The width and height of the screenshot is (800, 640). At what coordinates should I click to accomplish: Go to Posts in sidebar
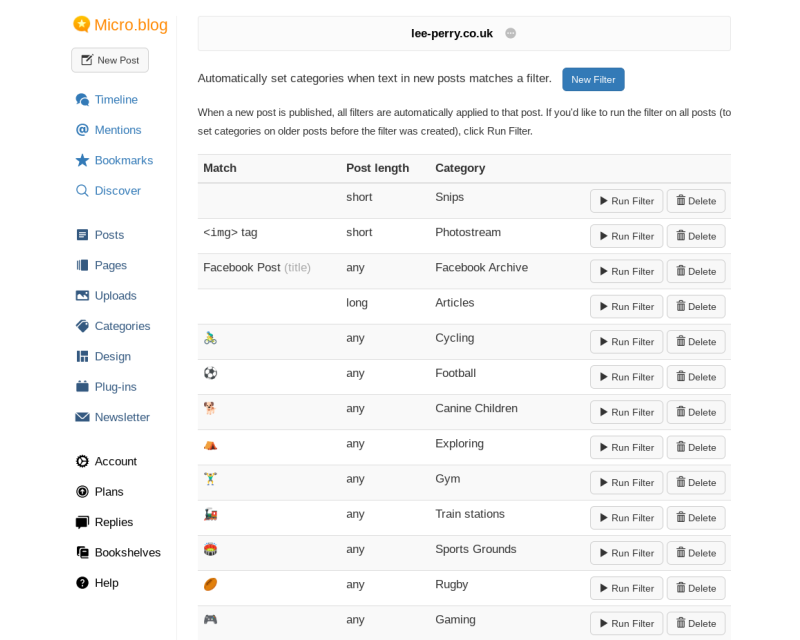[x=109, y=235]
